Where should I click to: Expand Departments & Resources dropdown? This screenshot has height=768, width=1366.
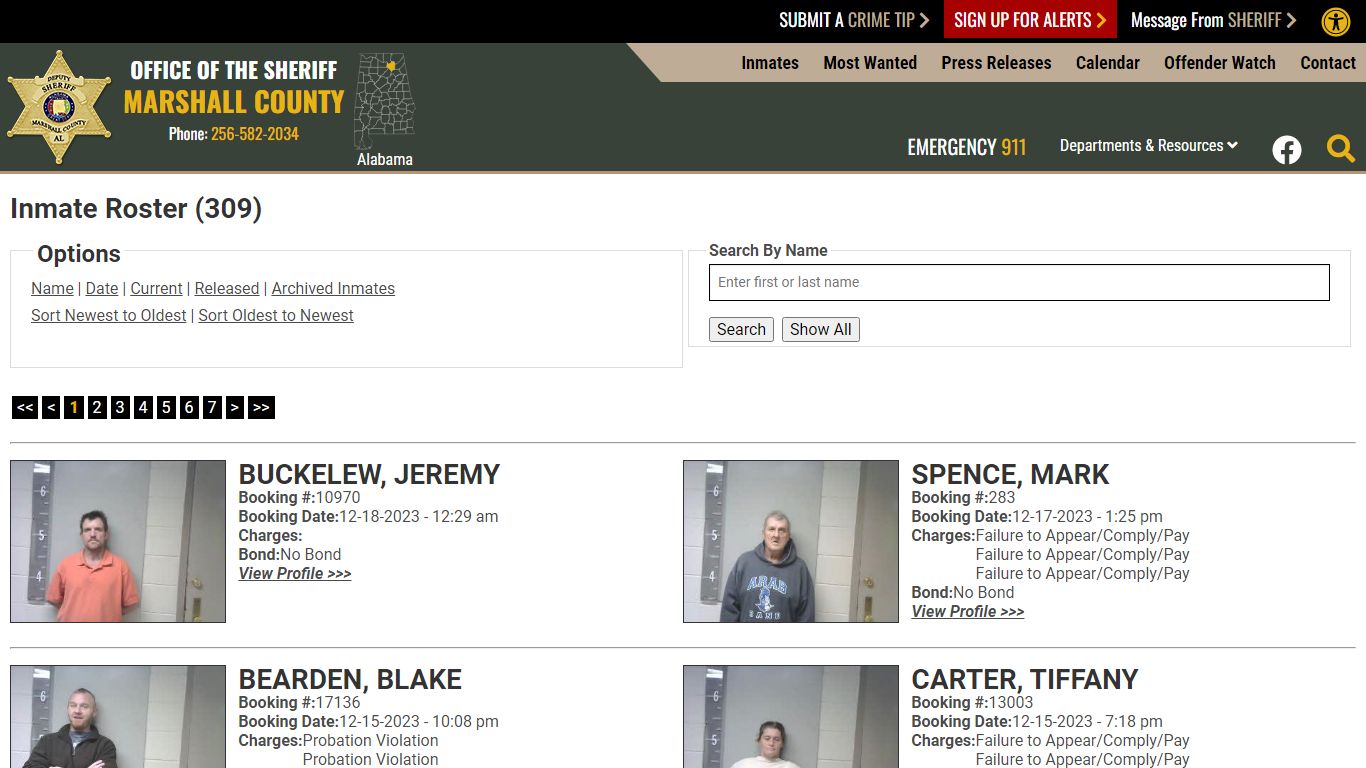[x=1149, y=145]
